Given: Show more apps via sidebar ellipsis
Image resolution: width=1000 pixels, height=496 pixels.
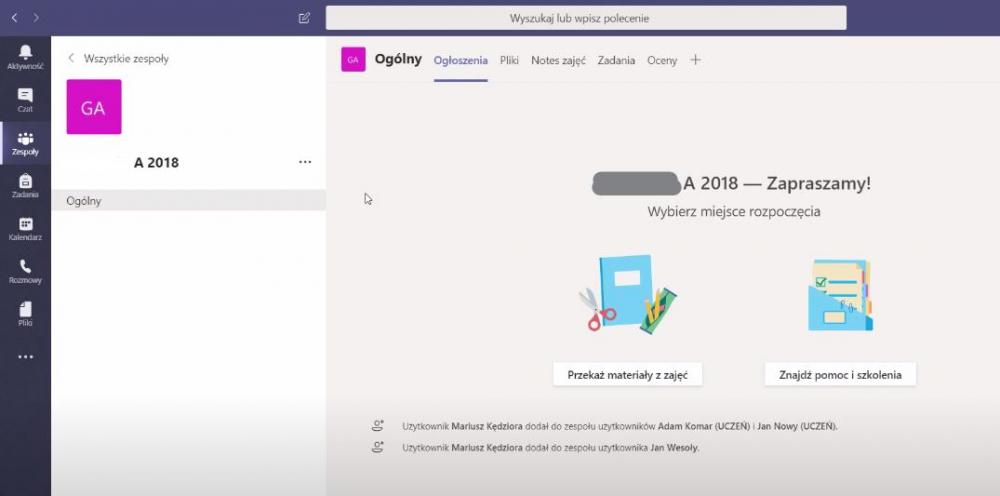Looking at the screenshot, I should click(26, 357).
